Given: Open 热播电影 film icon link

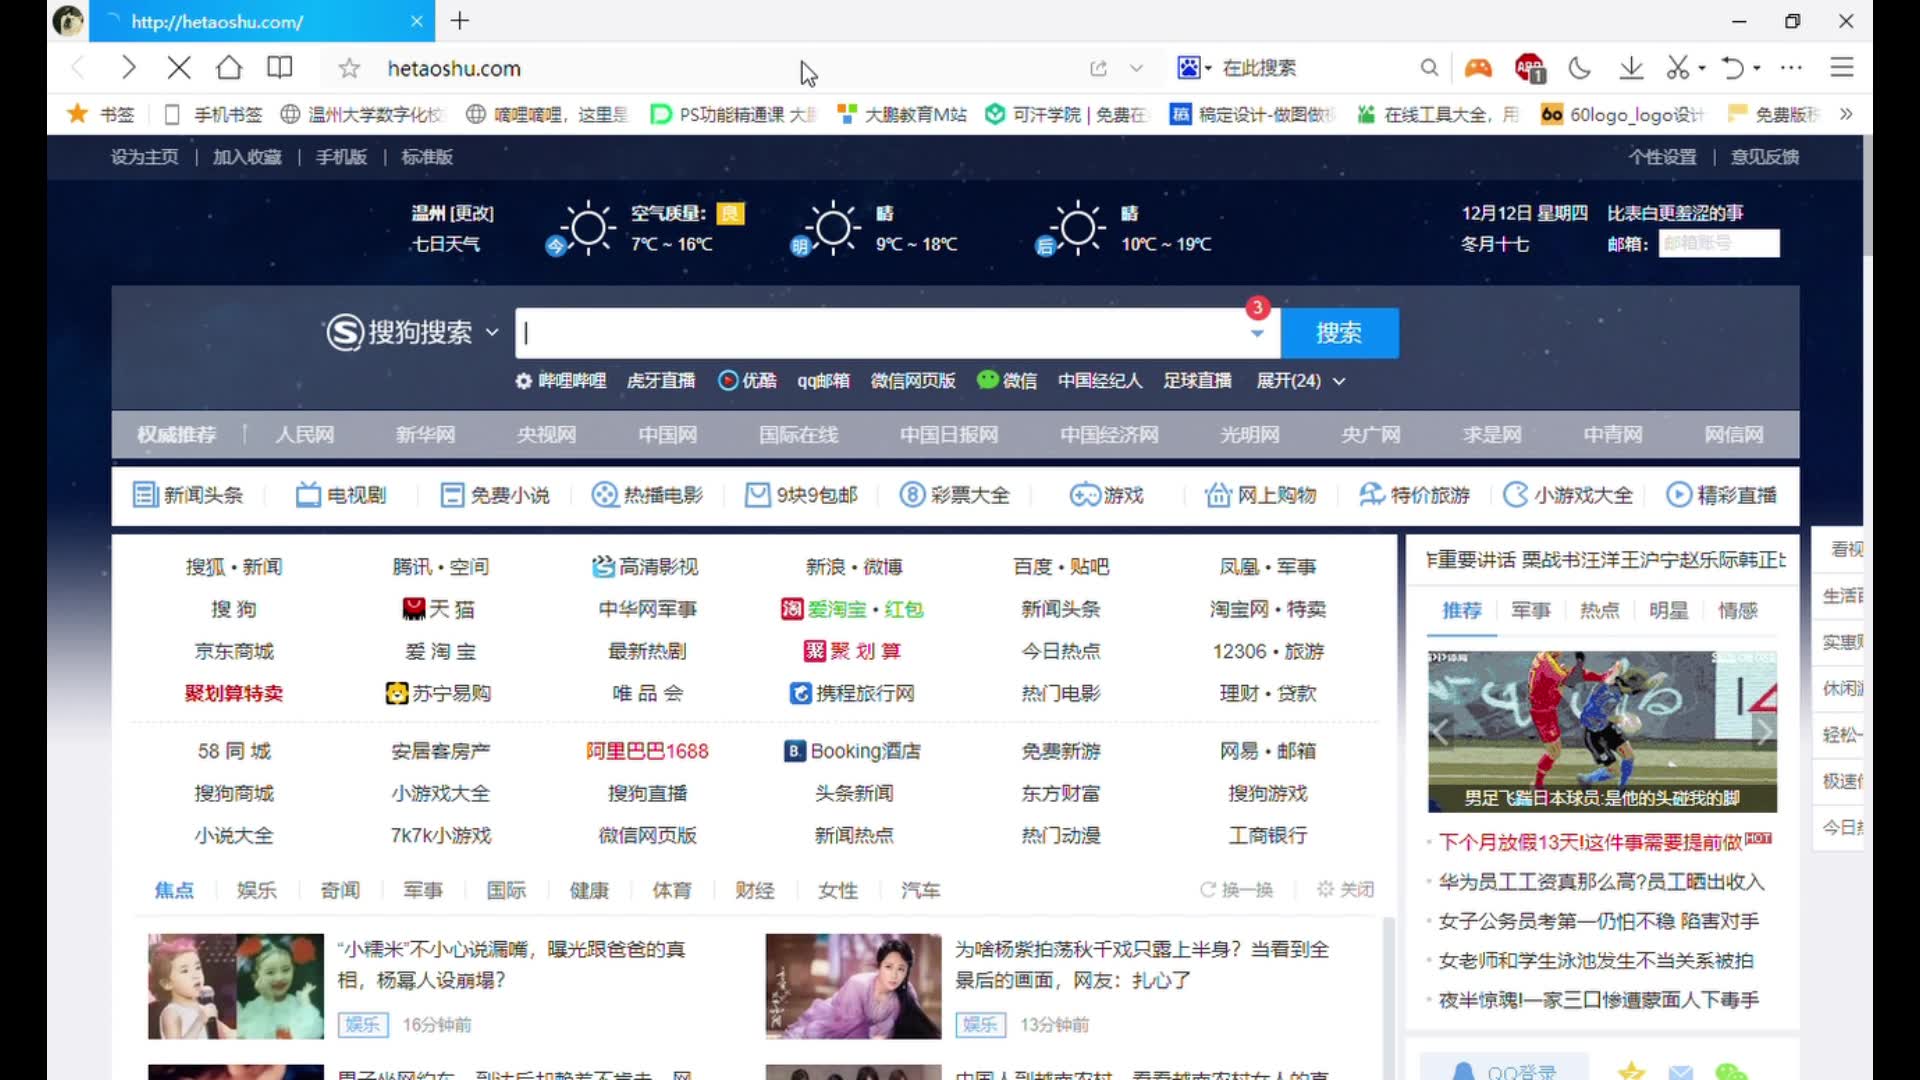Looking at the screenshot, I should point(647,495).
